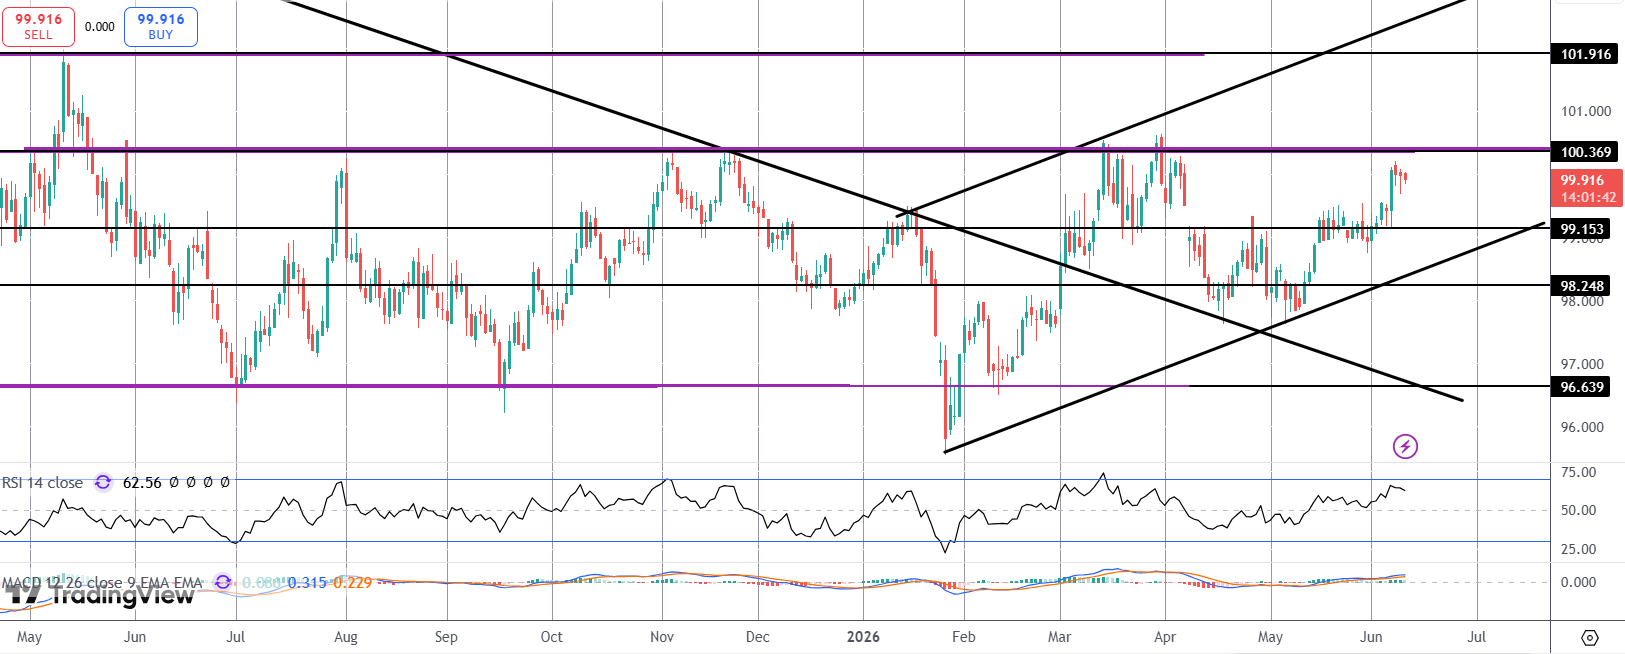Click the Jul label nearest the settings icon
1625x654 pixels.
[x=1477, y=637]
